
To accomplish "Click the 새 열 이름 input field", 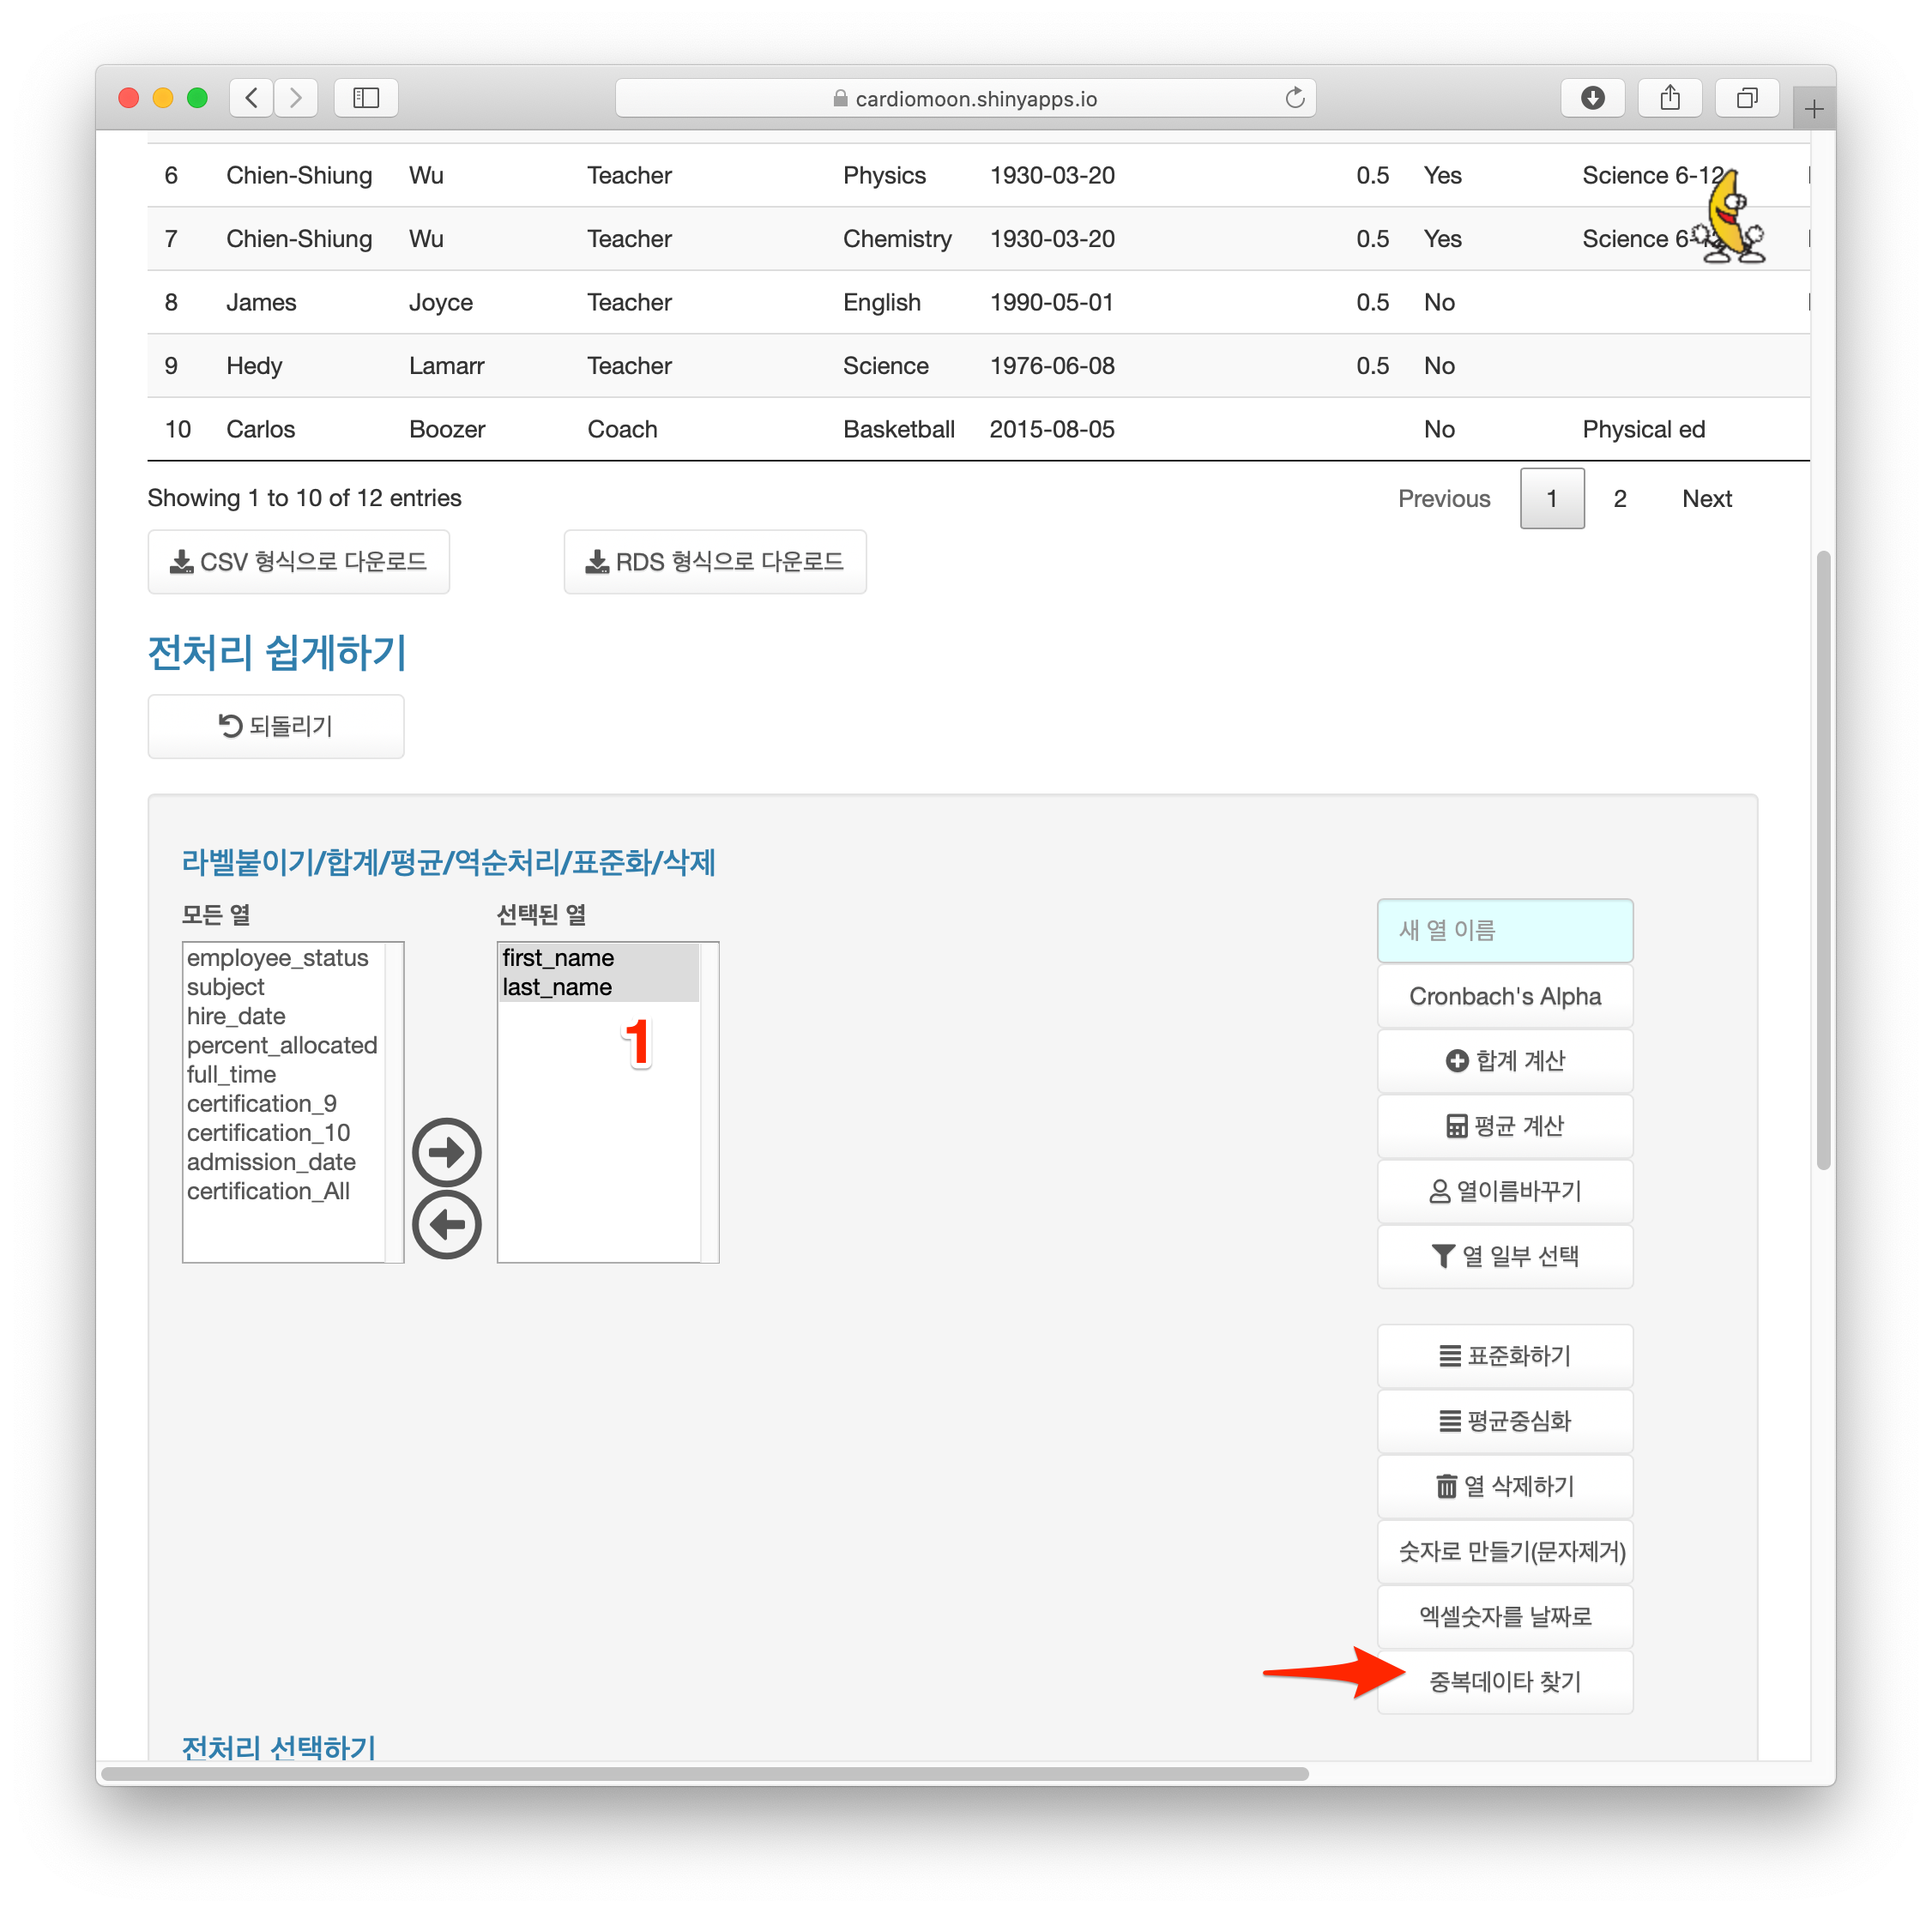I will (x=1504, y=930).
